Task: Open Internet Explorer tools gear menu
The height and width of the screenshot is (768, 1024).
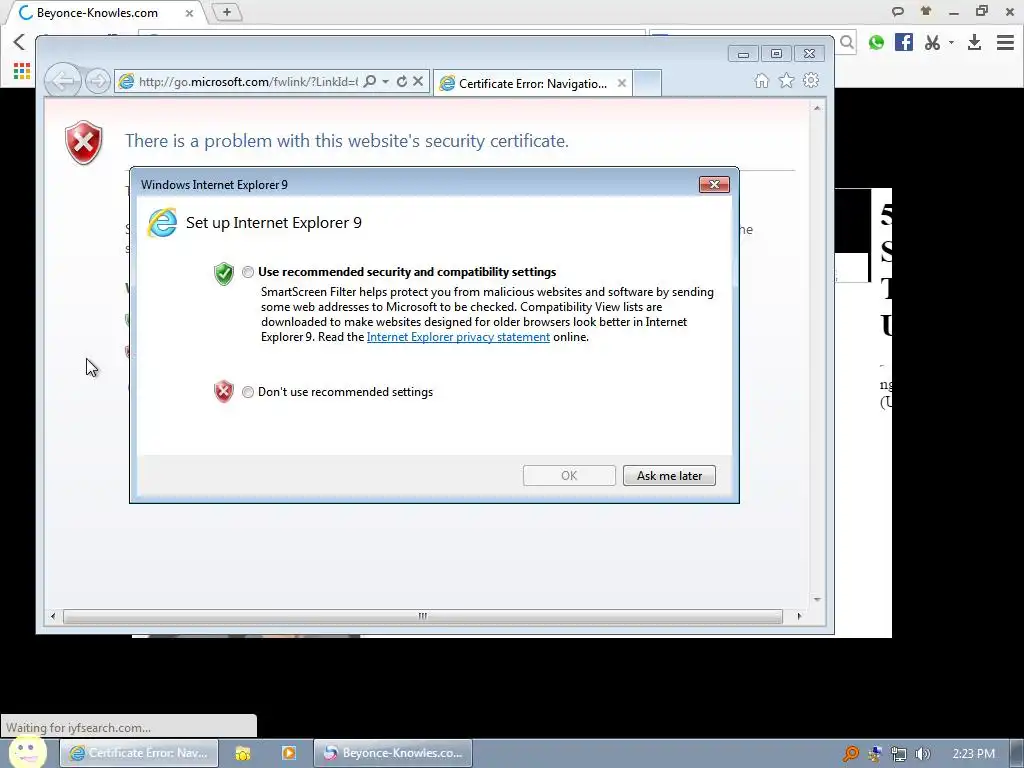Action: (811, 80)
